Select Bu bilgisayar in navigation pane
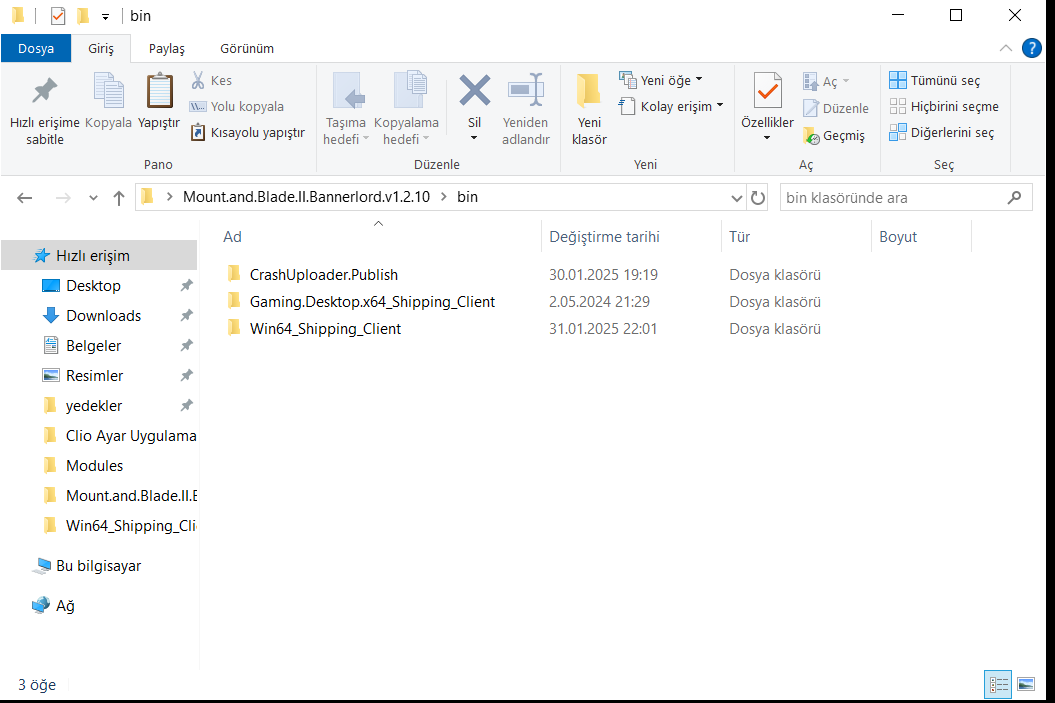This screenshot has width=1055, height=703. [98, 566]
